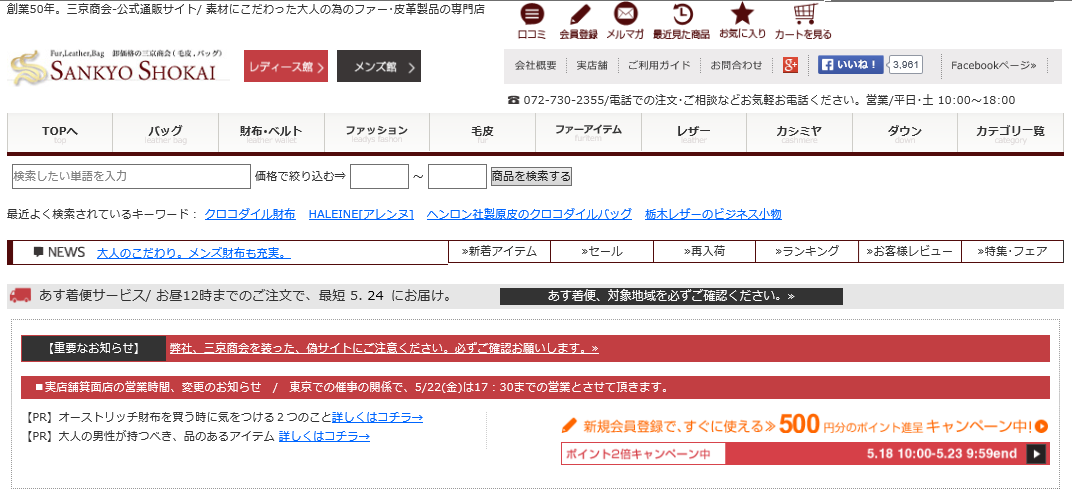
Task: Open the ダウン menu
Action: coord(905,133)
